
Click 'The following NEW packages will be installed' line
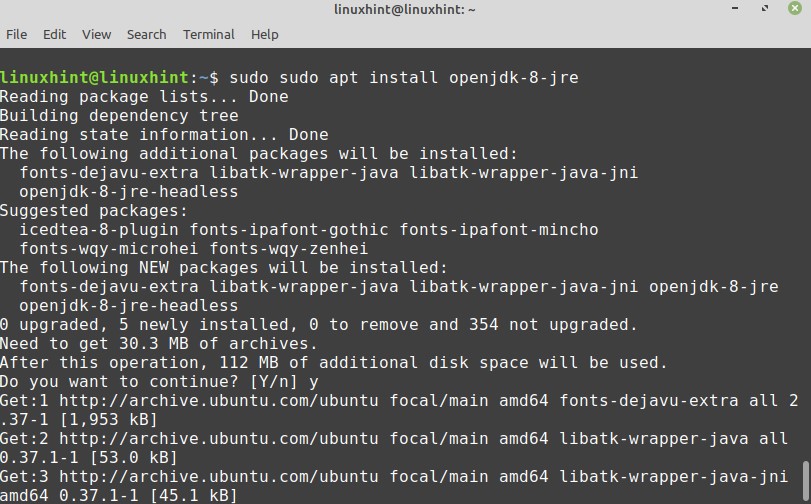tap(224, 268)
